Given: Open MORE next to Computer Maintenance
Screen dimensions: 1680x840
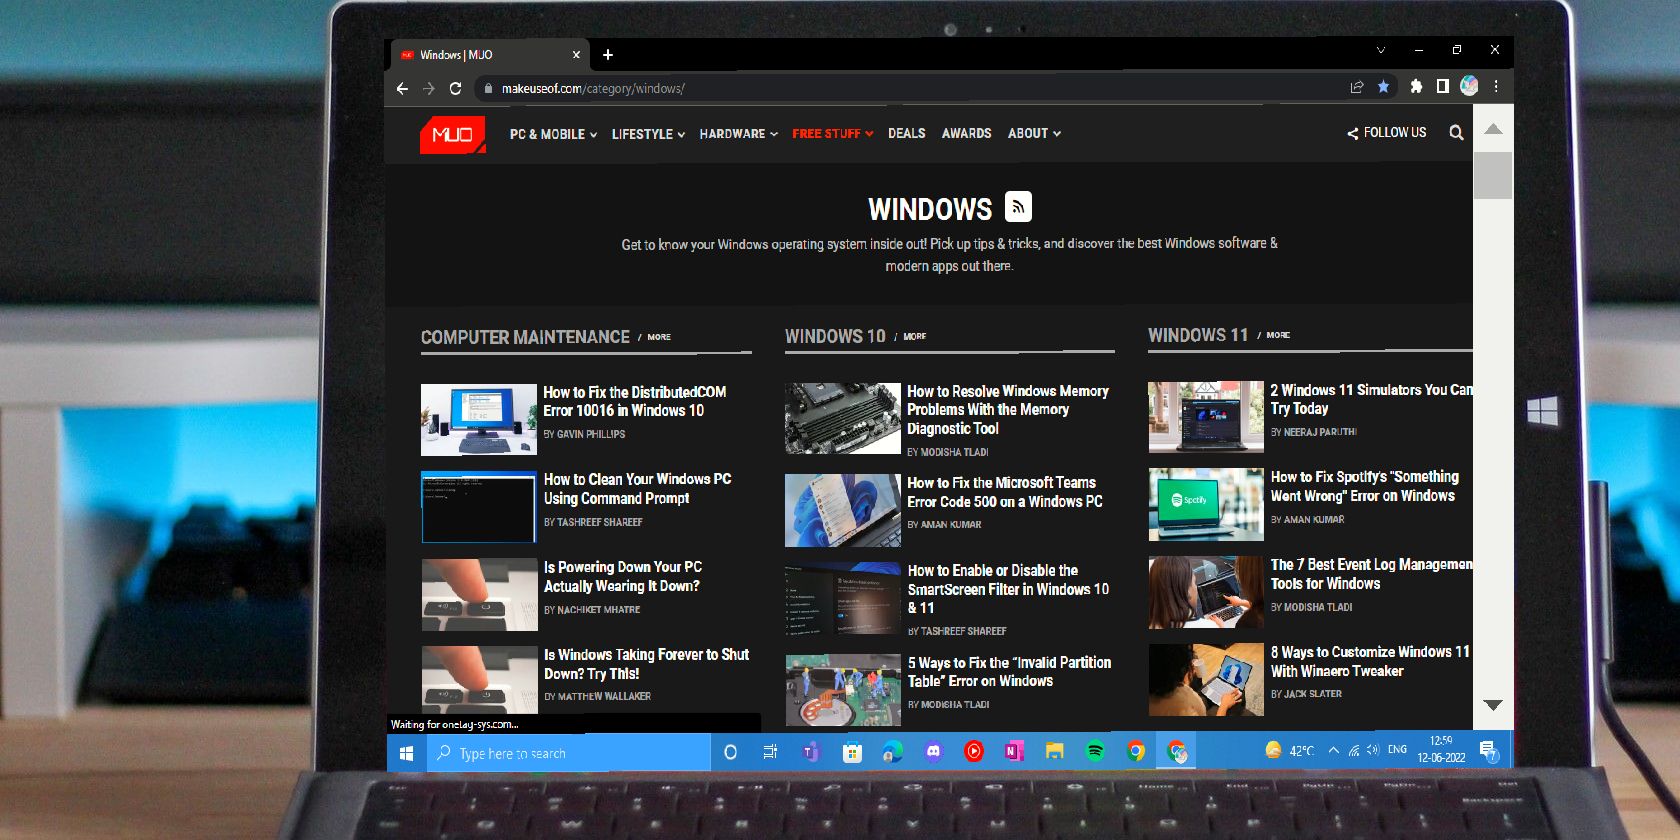Looking at the screenshot, I should coord(659,337).
